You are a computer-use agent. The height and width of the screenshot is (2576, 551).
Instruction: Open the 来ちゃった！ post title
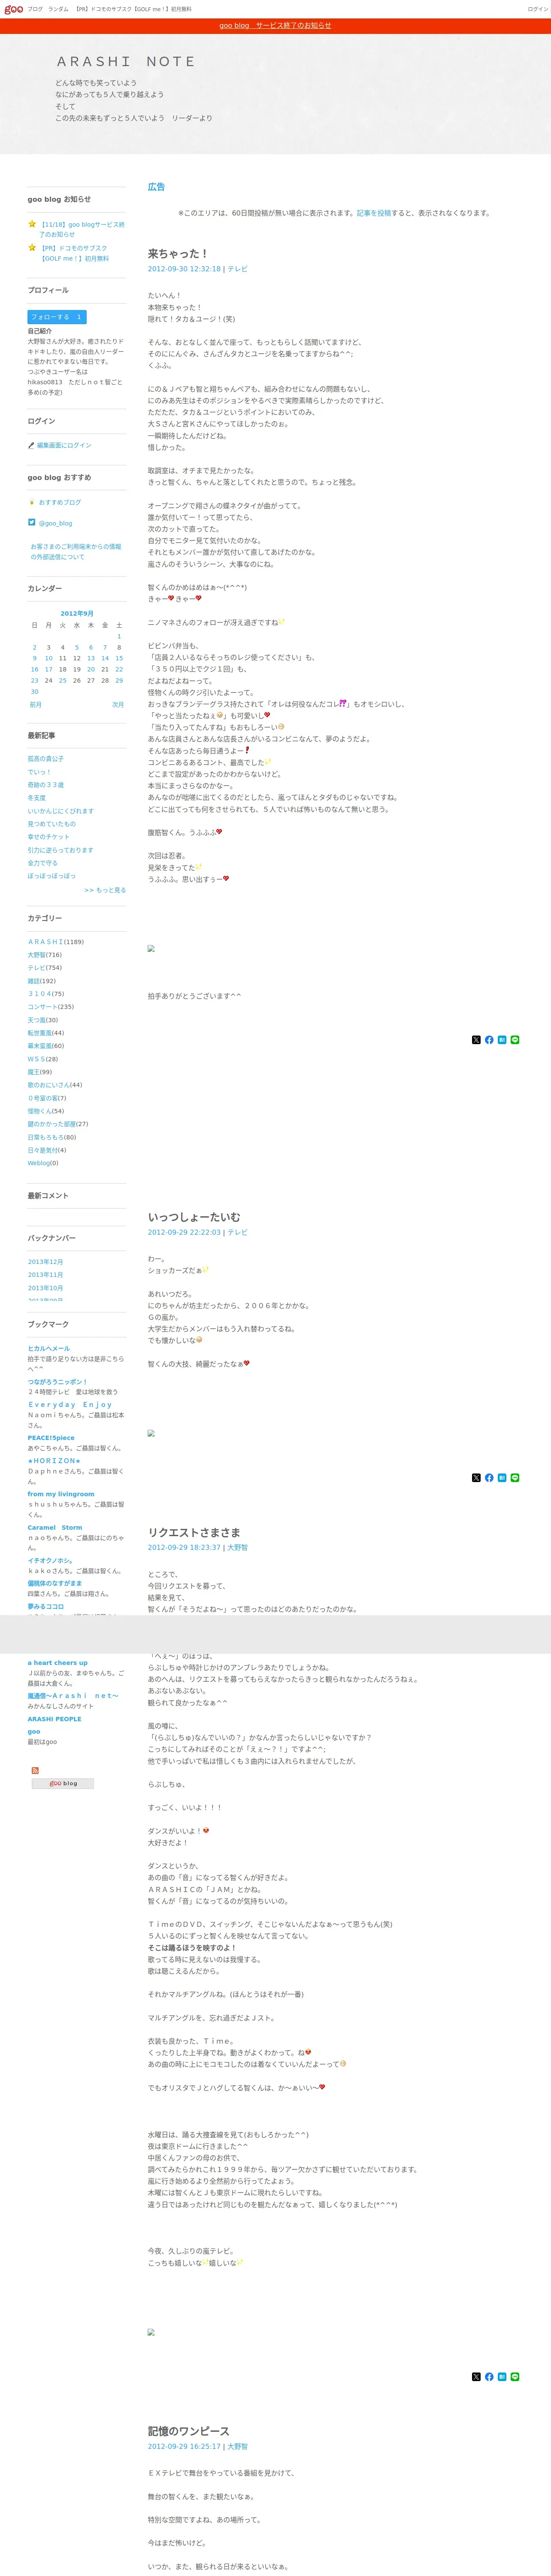[x=178, y=254]
